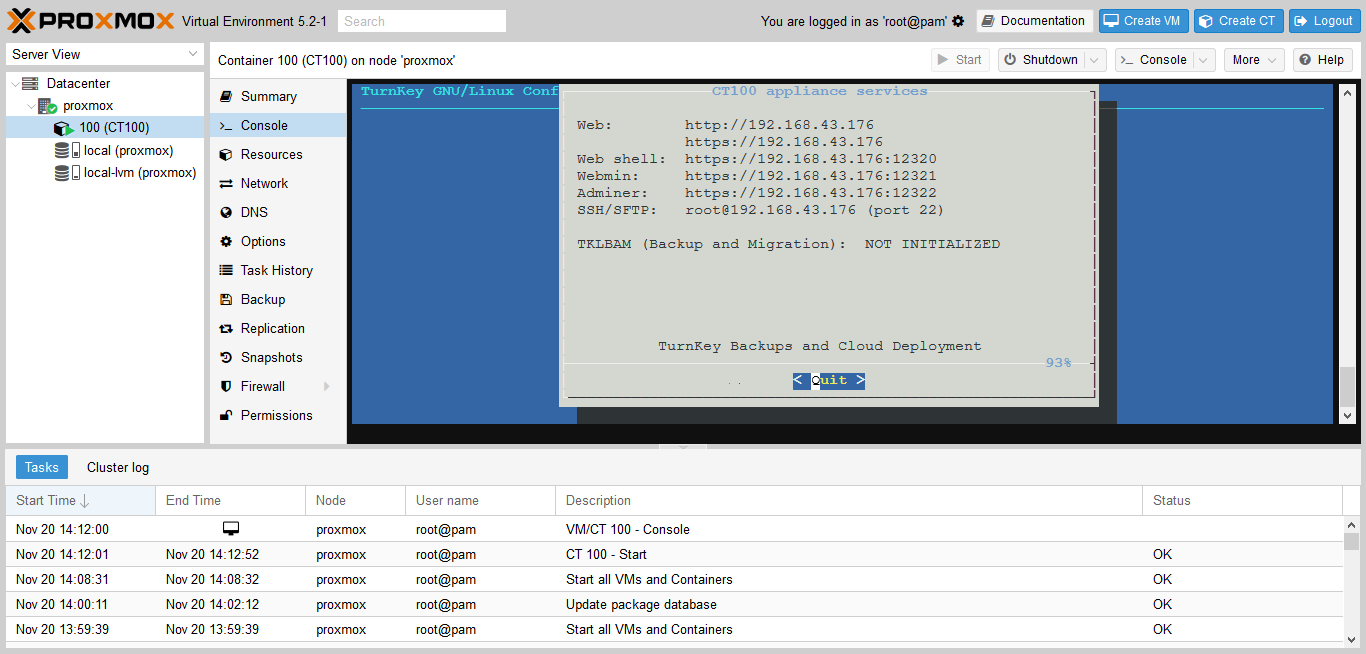This screenshot has width=1366, height=654.
Task: Open the Replication menu item
Action: pyautogui.click(x=278, y=329)
